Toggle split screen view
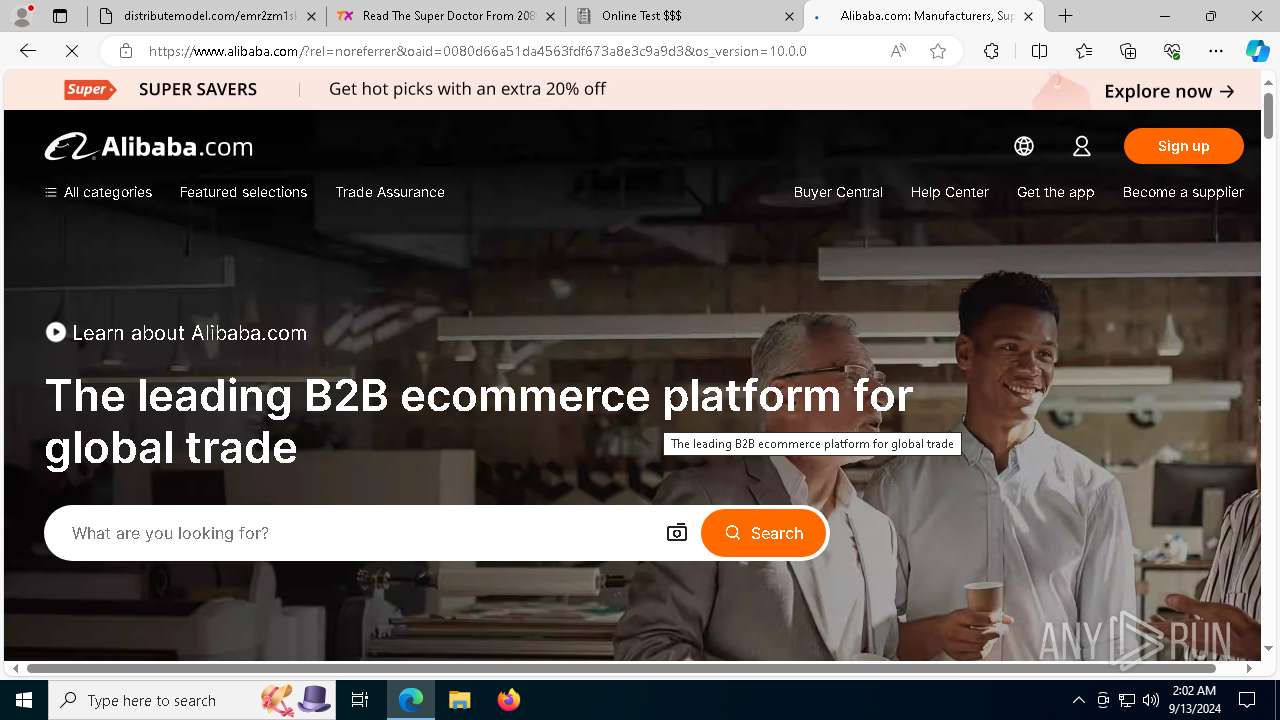 tap(1039, 51)
